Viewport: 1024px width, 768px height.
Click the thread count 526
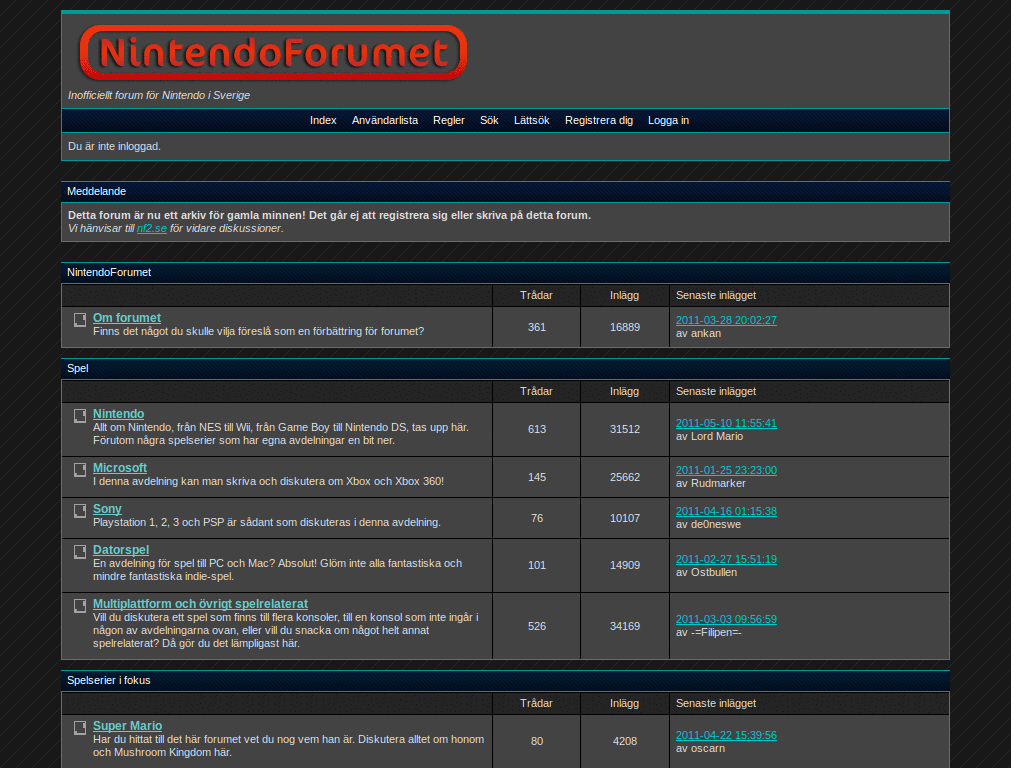pyautogui.click(x=537, y=626)
